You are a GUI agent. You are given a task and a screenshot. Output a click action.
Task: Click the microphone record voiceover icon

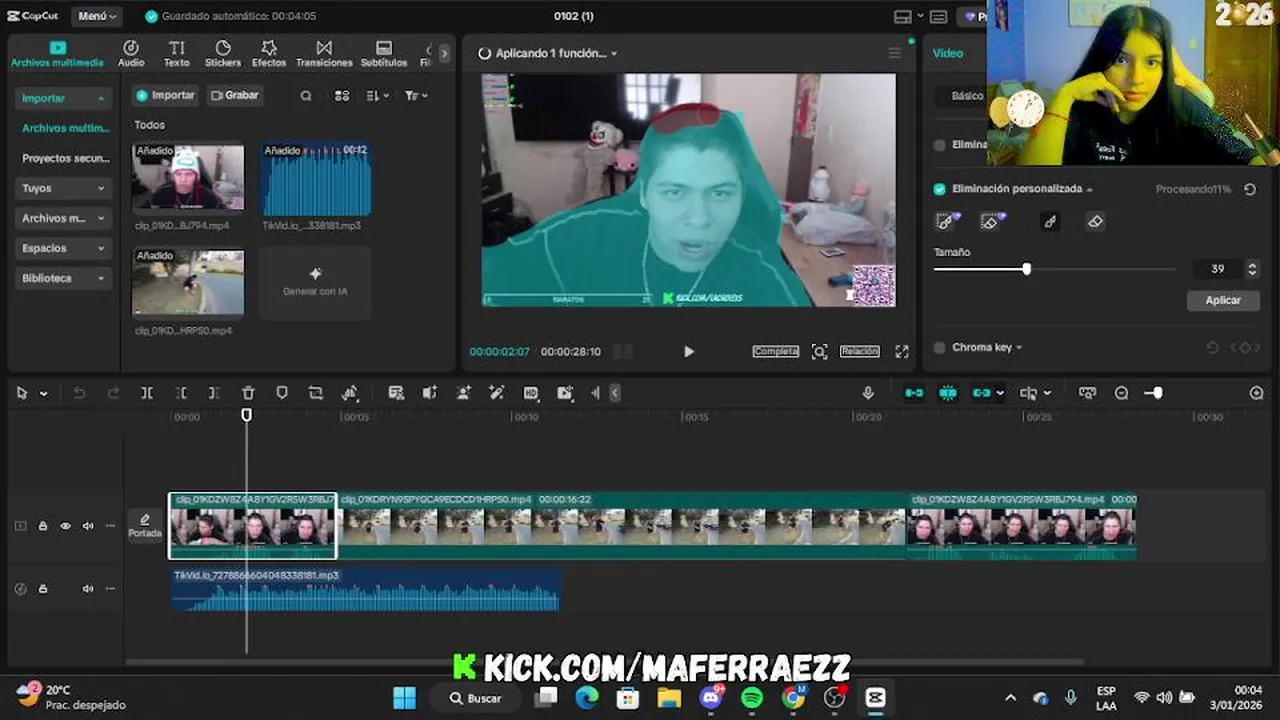(868, 393)
